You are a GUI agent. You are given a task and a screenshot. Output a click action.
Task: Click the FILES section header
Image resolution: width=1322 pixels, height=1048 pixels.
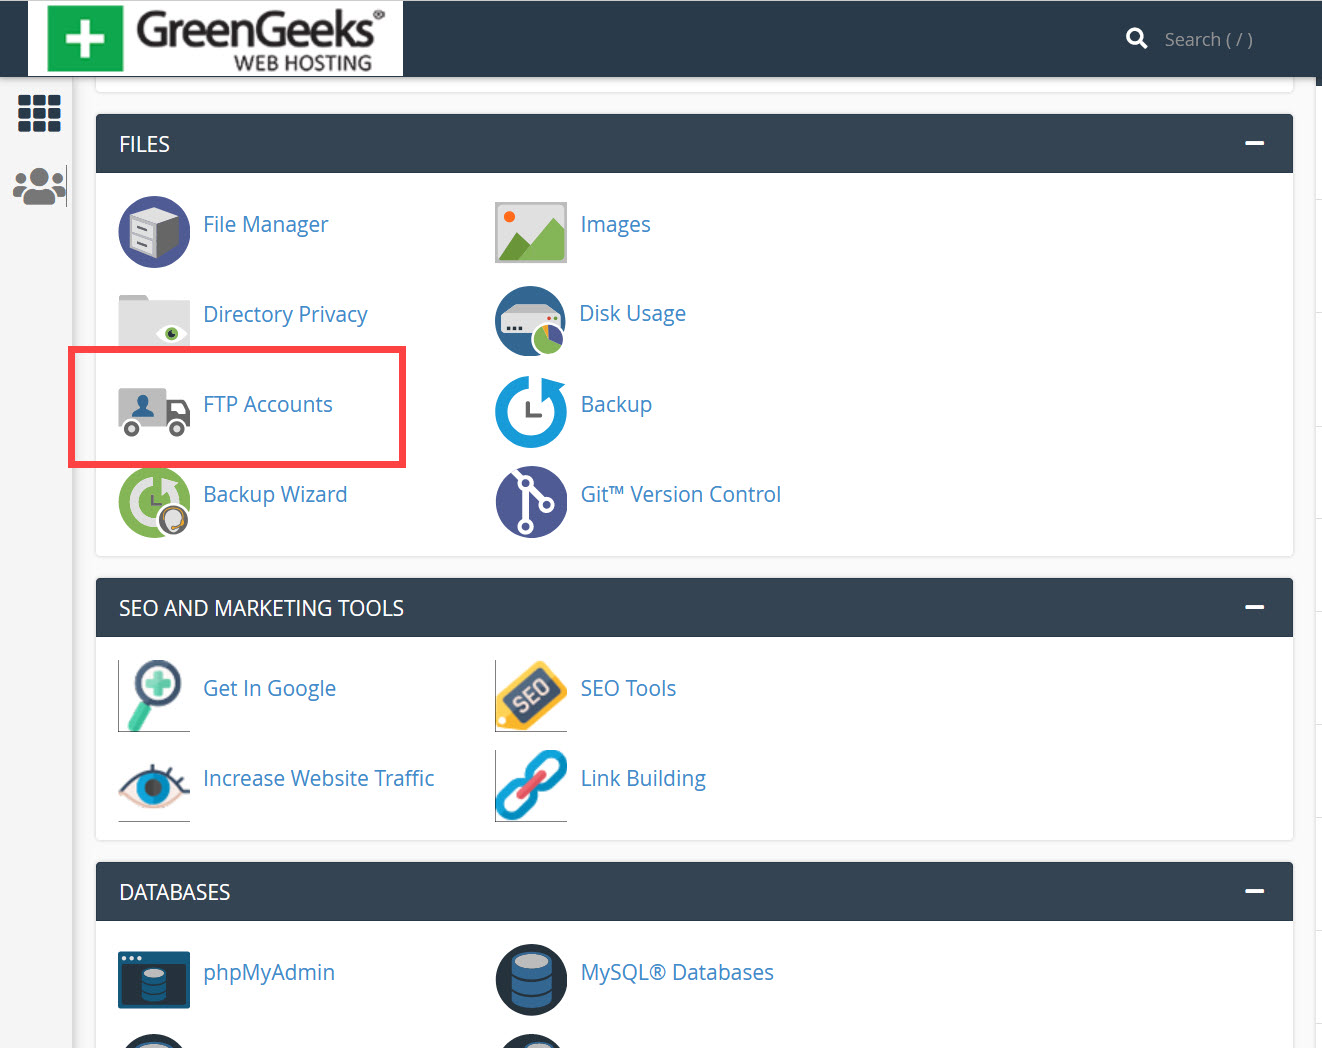tap(694, 143)
